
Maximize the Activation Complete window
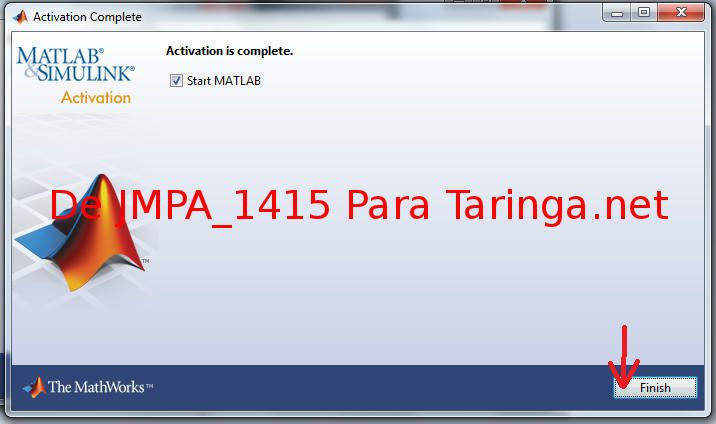(644, 13)
